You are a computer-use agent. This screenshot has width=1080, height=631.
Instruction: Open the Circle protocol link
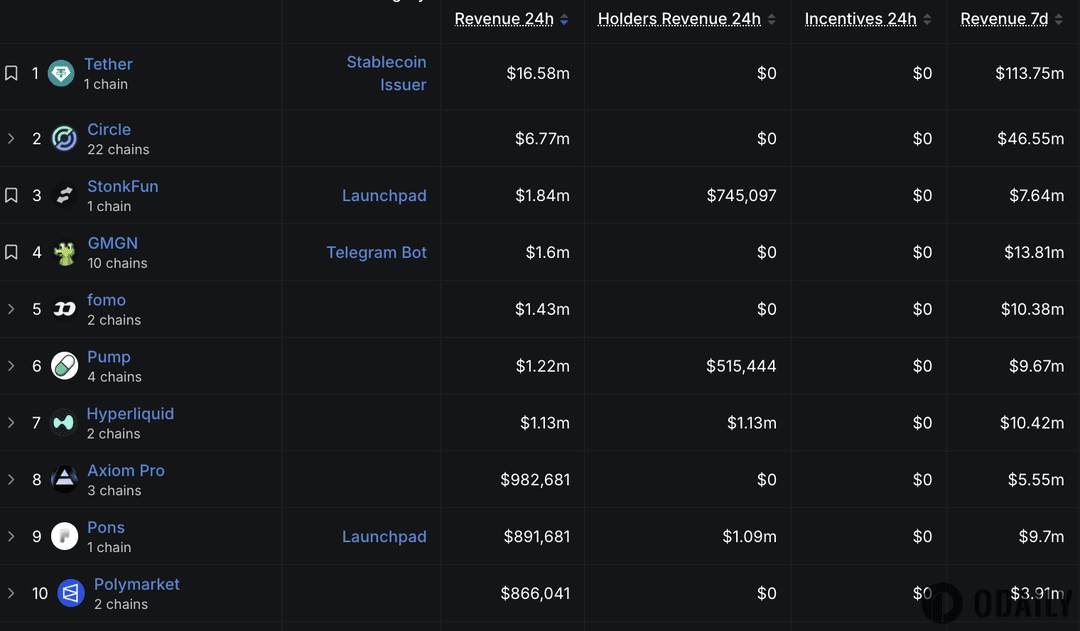[109, 130]
